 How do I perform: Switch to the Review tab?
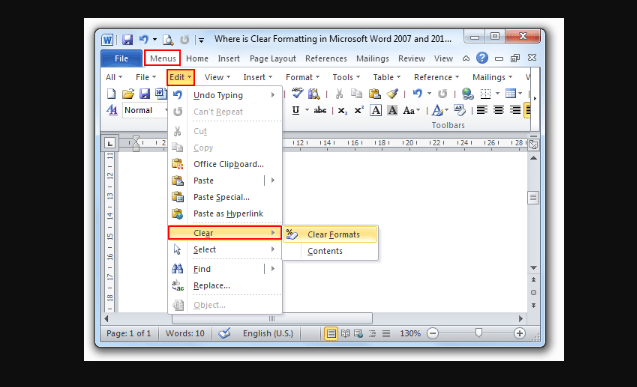[x=412, y=58]
